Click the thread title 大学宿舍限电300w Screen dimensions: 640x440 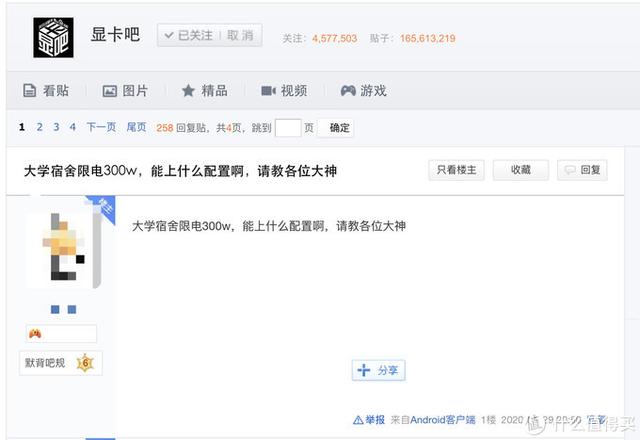click(x=180, y=171)
